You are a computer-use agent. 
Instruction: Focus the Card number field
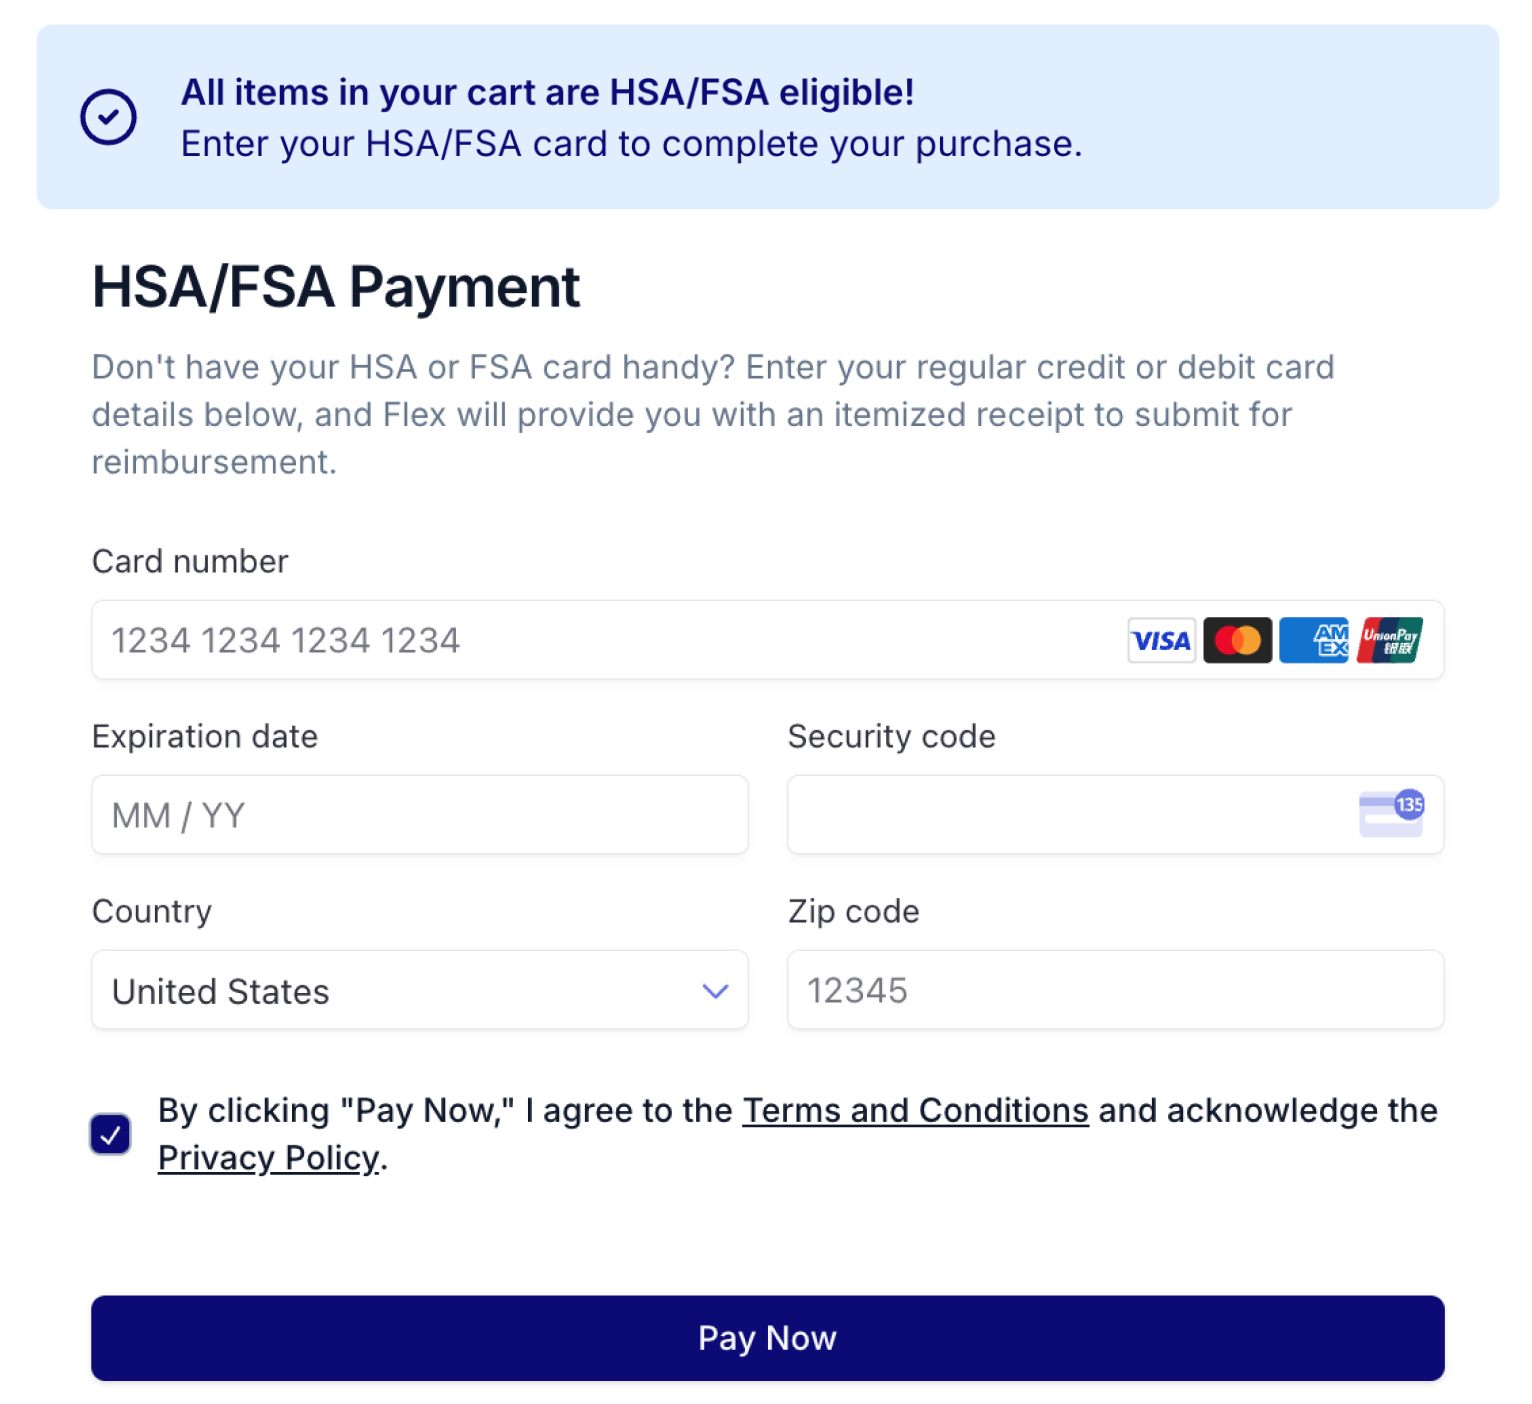(600, 640)
